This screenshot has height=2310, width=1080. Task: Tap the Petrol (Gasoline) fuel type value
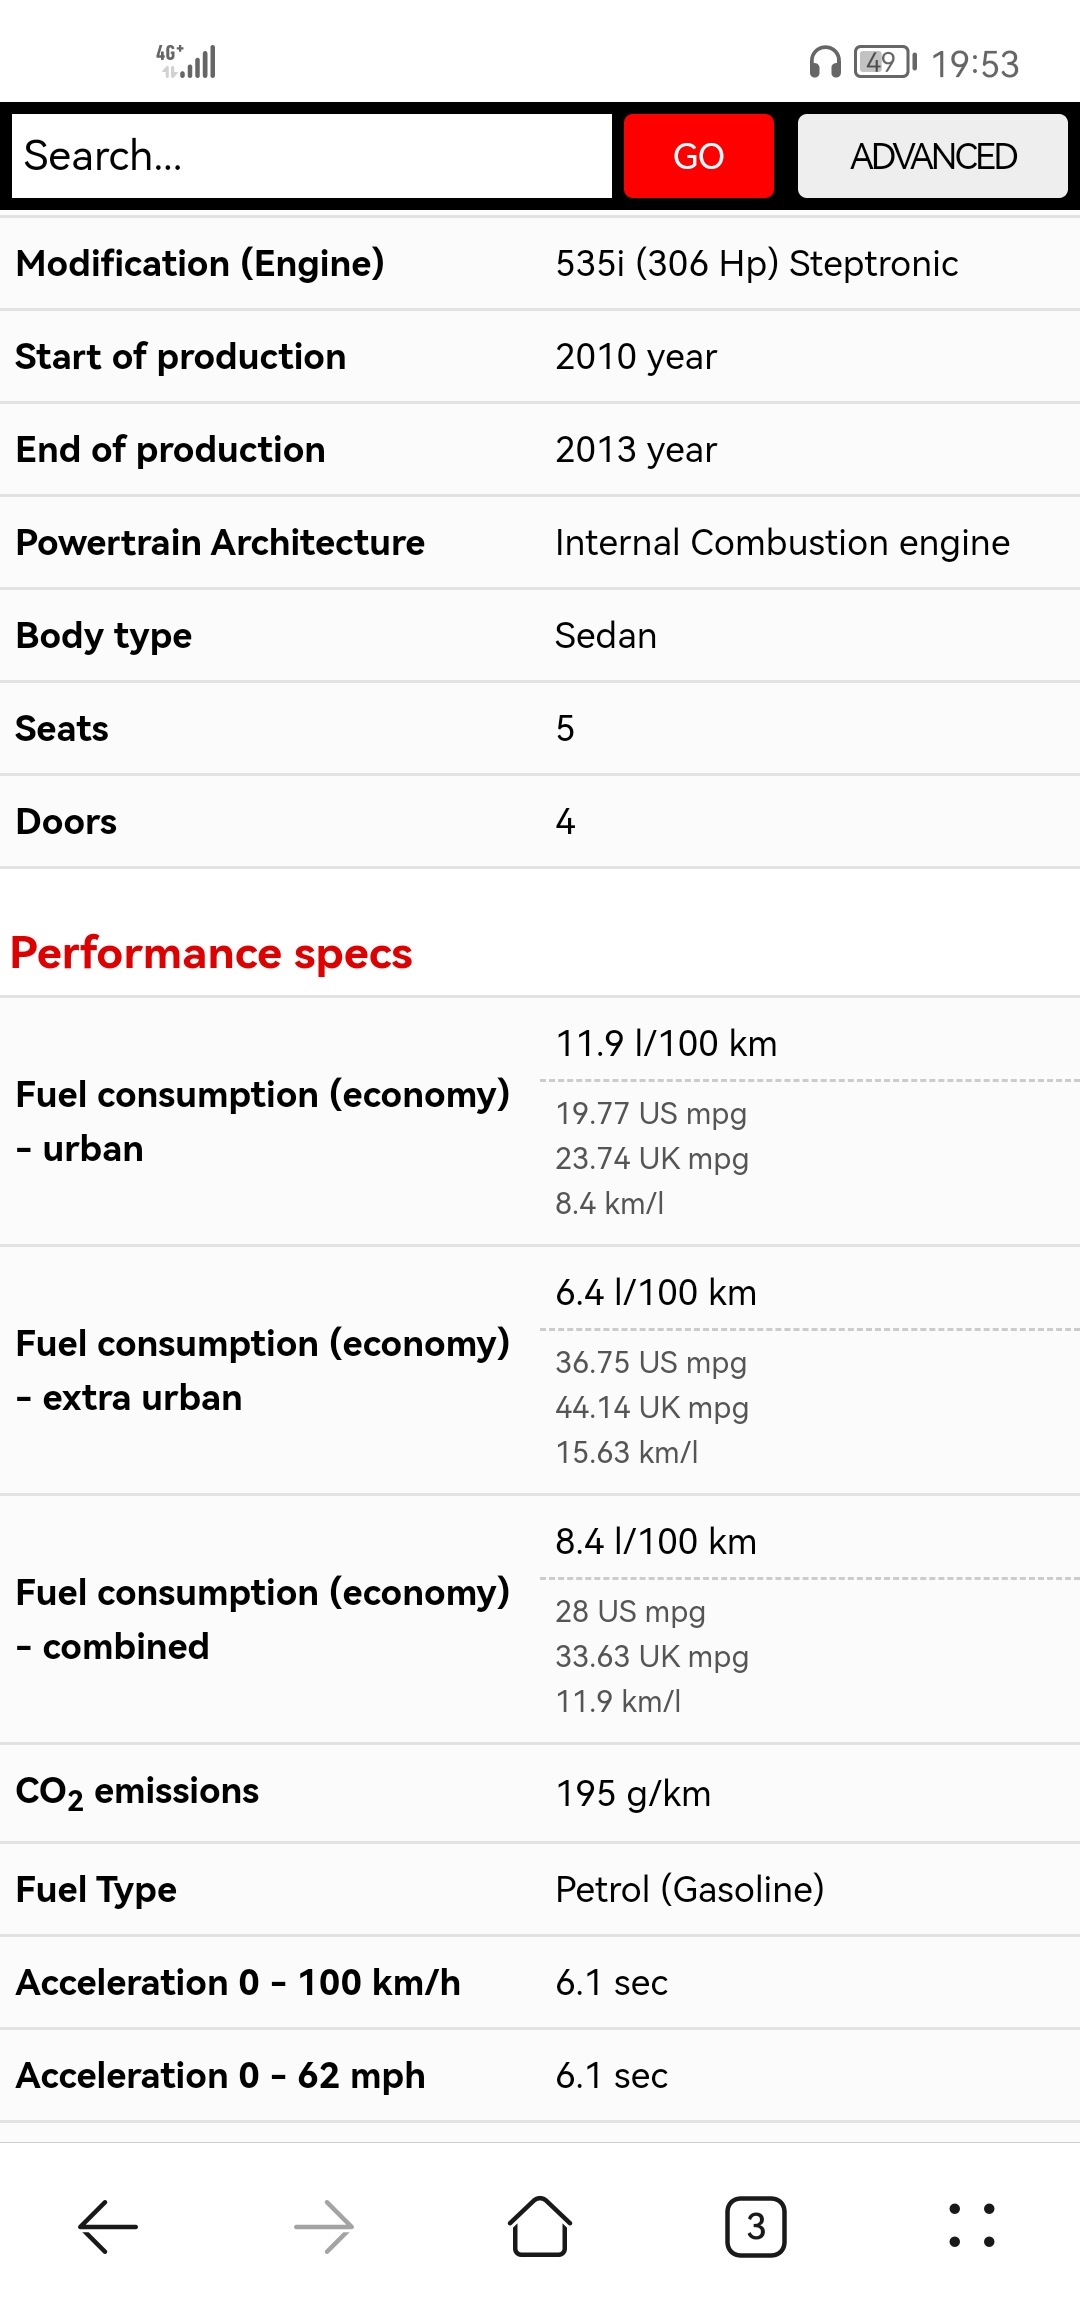coord(689,1889)
